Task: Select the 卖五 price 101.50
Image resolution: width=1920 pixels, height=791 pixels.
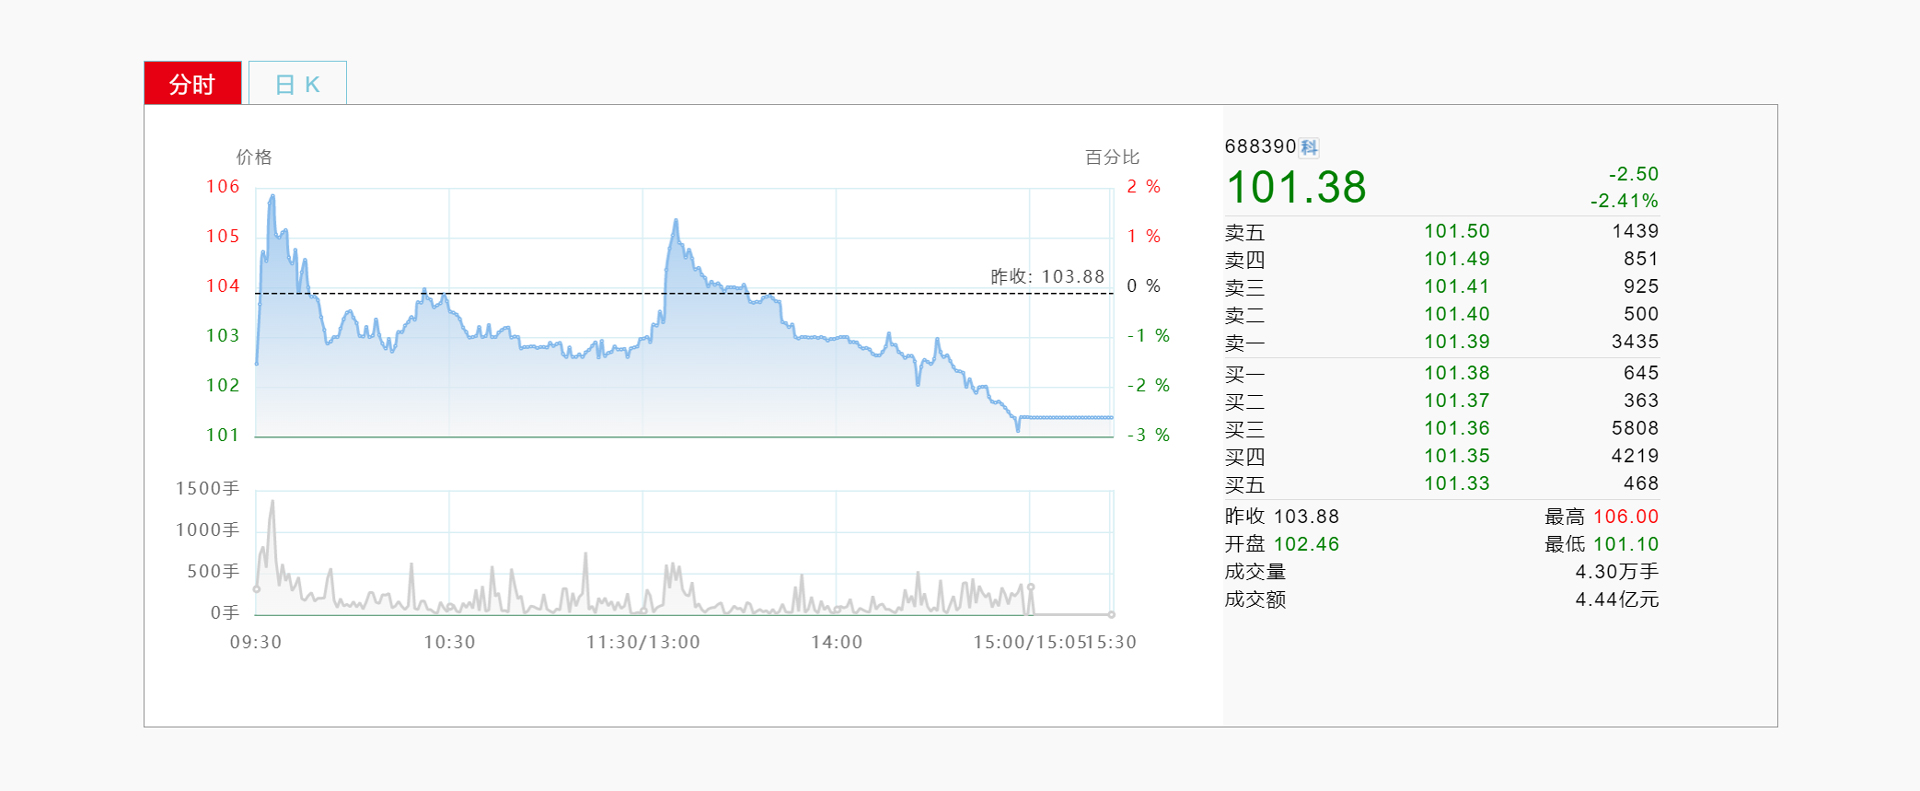Action: (x=1457, y=232)
